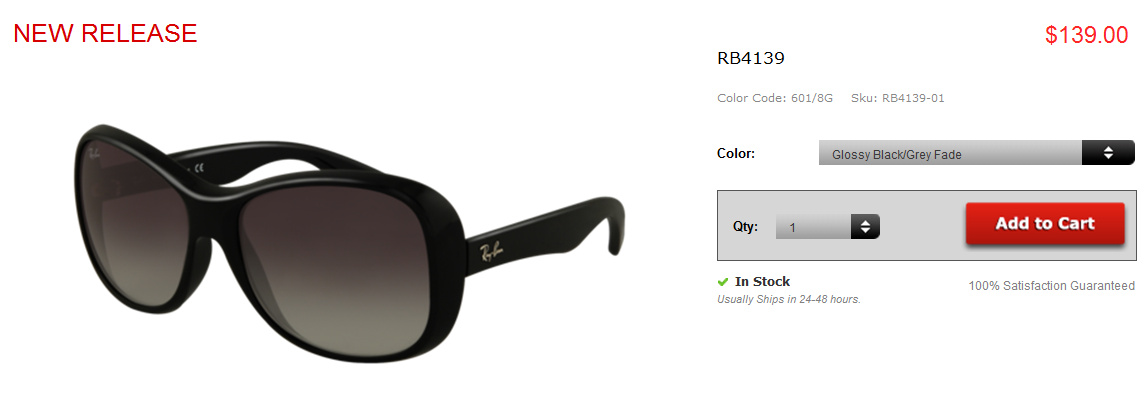The image size is (1148, 418).
Task: Click the Usually Ships in 24-48 hours note
Action: (x=789, y=299)
